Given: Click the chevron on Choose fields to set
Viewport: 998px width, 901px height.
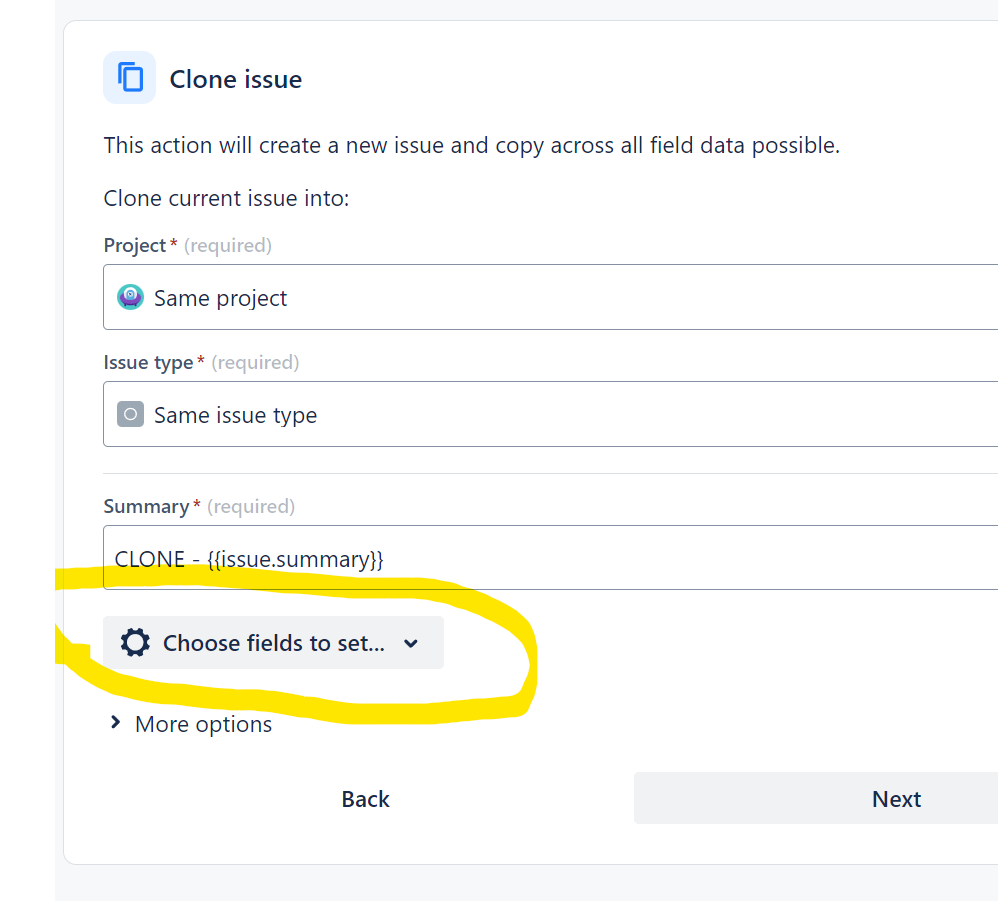Looking at the screenshot, I should (x=410, y=643).
